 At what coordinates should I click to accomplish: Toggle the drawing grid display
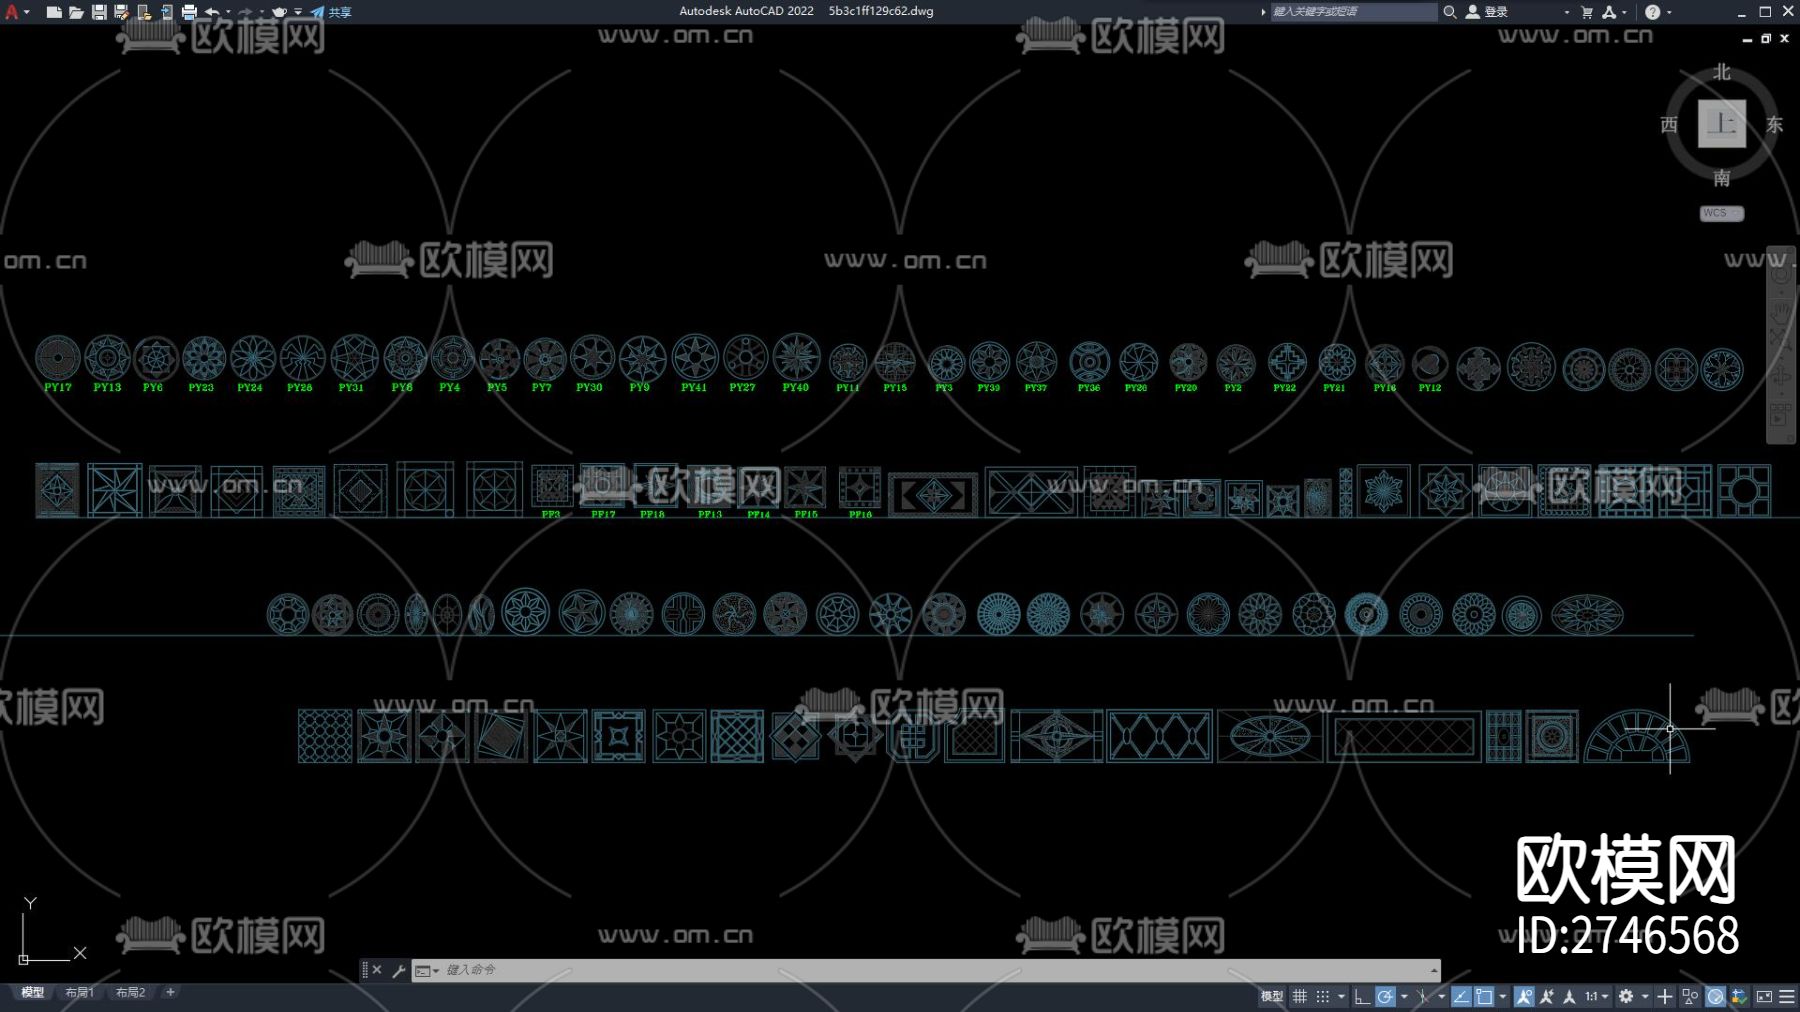(x=1299, y=996)
